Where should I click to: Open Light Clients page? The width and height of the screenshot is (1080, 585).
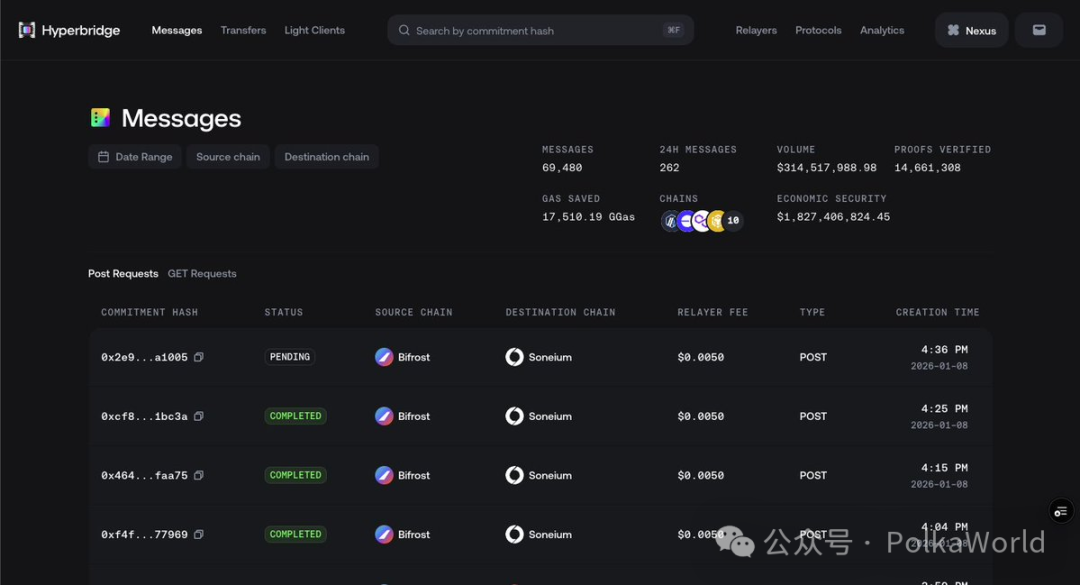[x=315, y=30]
